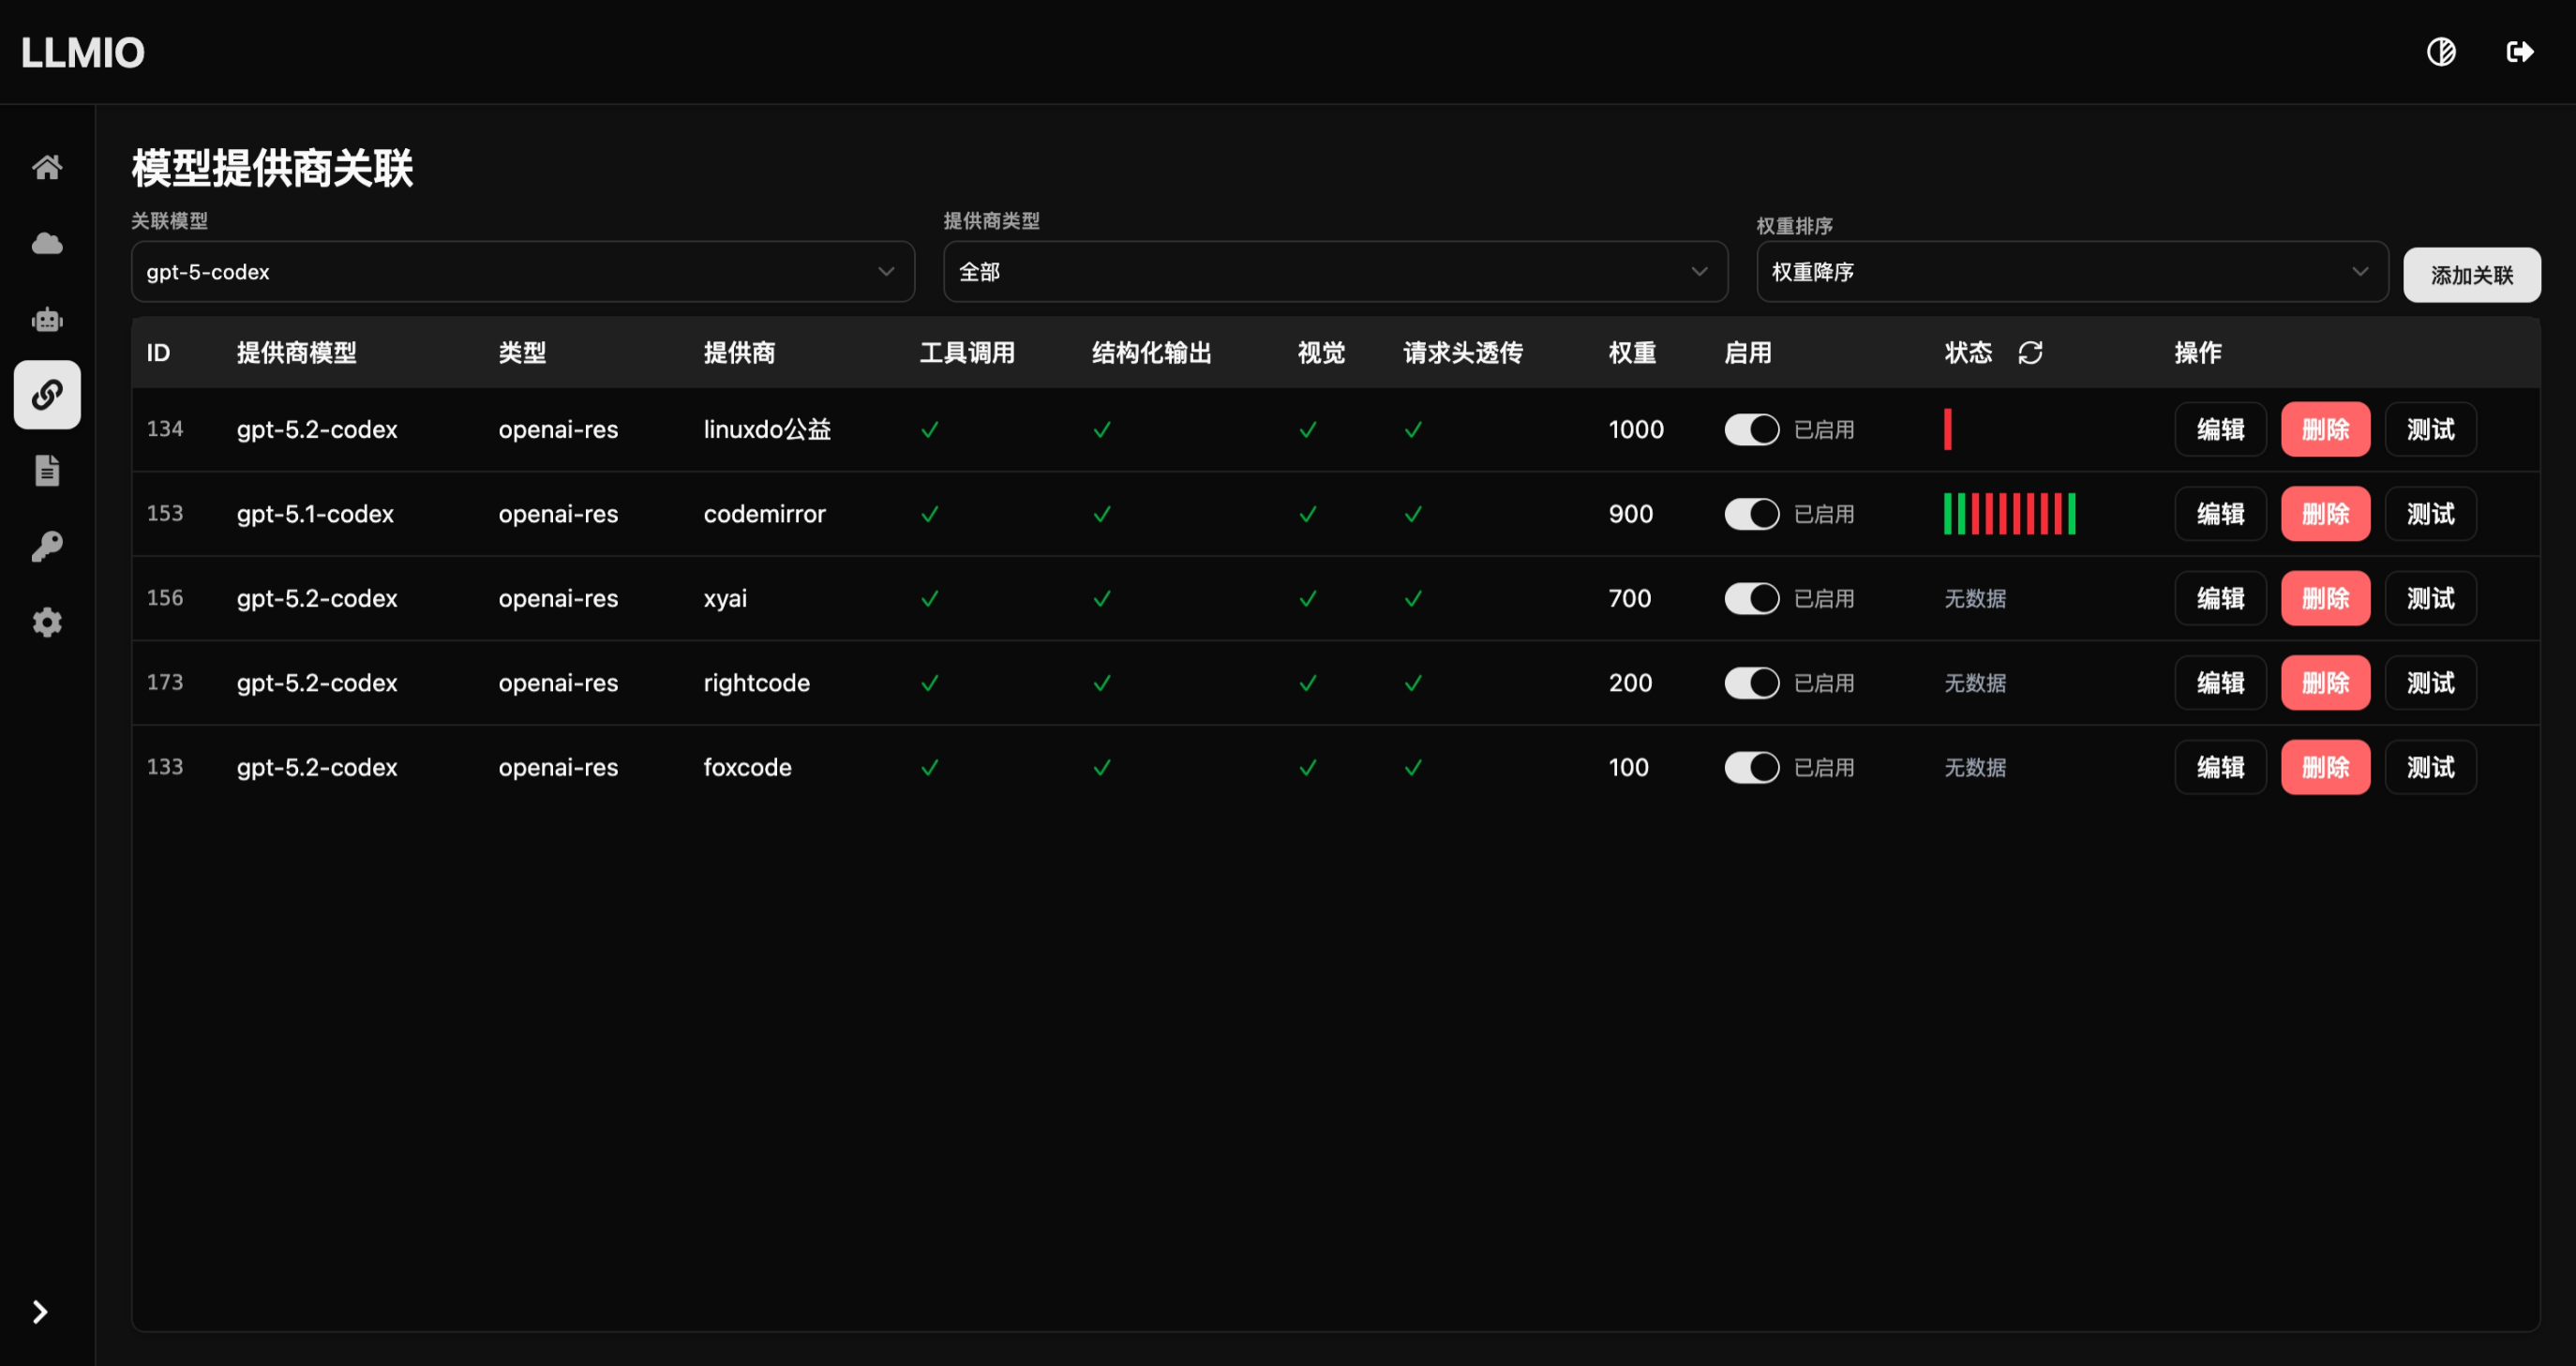Refresh status with the 状态 reload icon
Screen dimensions: 2576x1366
coord(2029,353)
